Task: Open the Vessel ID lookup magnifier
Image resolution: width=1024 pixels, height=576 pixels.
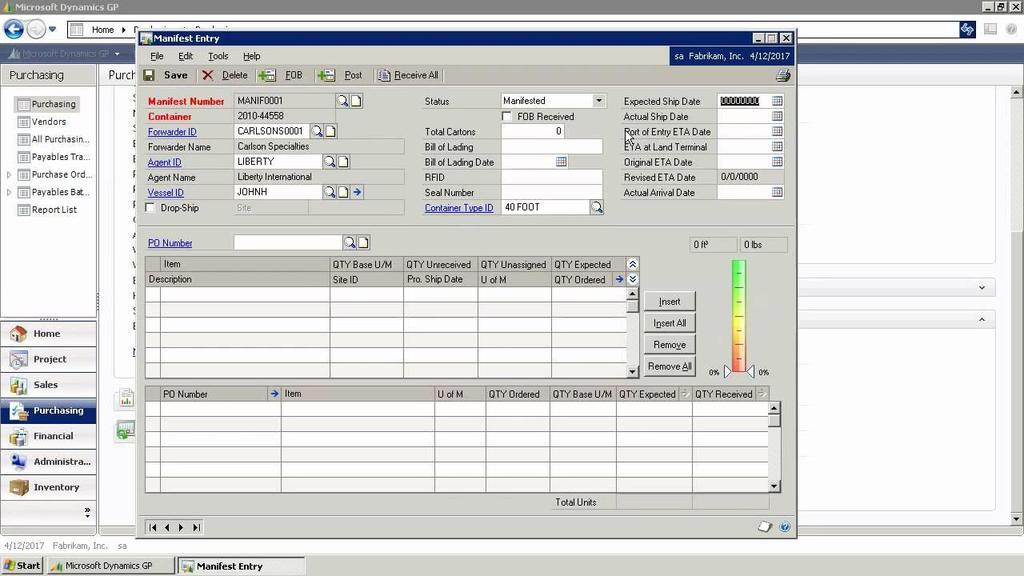Action: 329,192
